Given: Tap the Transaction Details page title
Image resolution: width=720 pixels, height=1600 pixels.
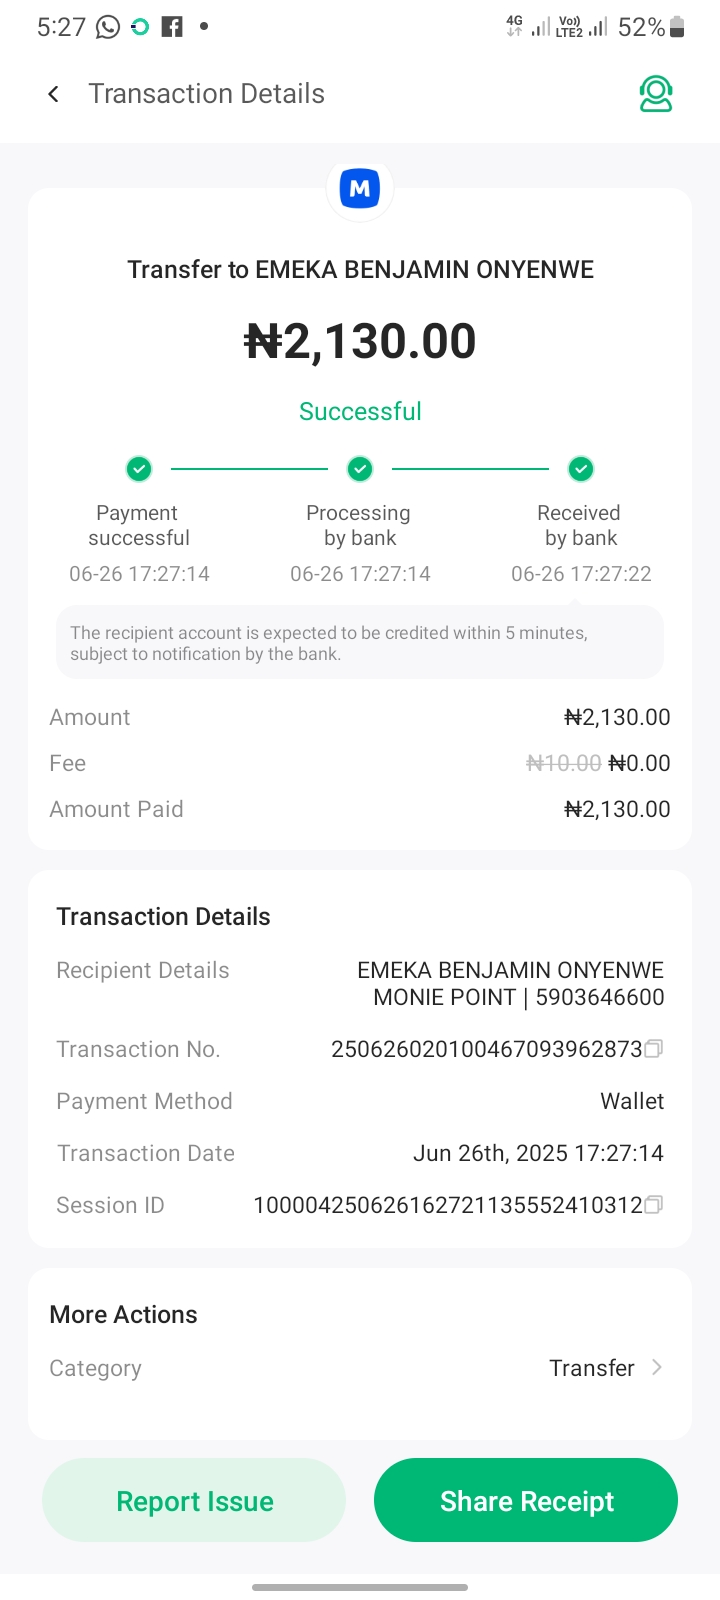Looking at the screenshot, I should [206, 94].
